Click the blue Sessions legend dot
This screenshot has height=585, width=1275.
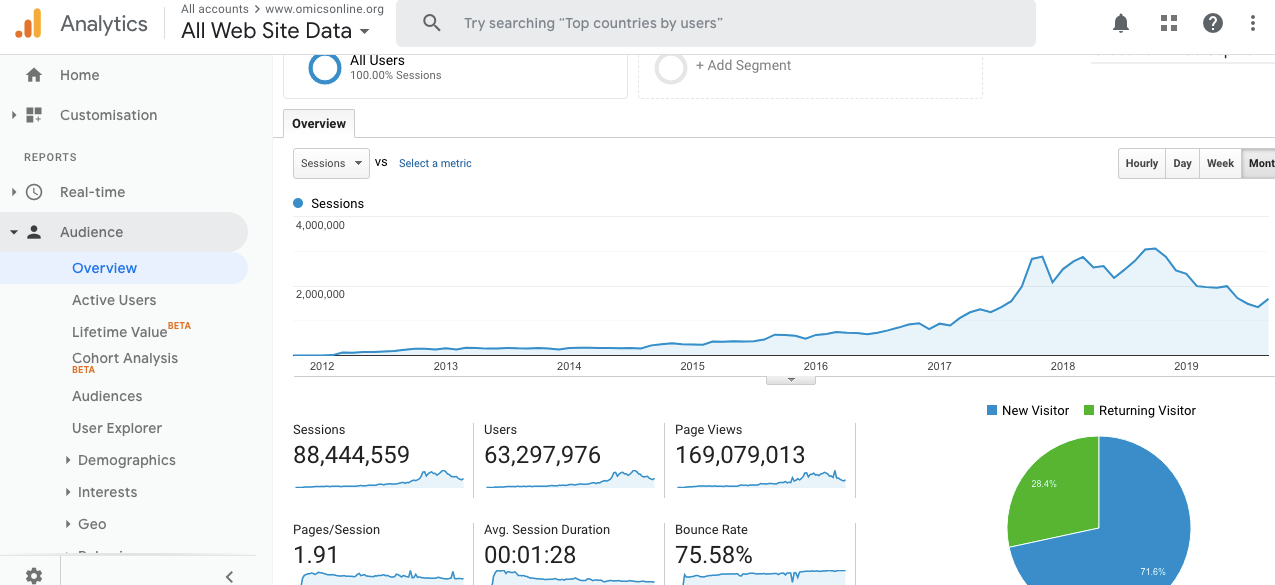[298, 203]
